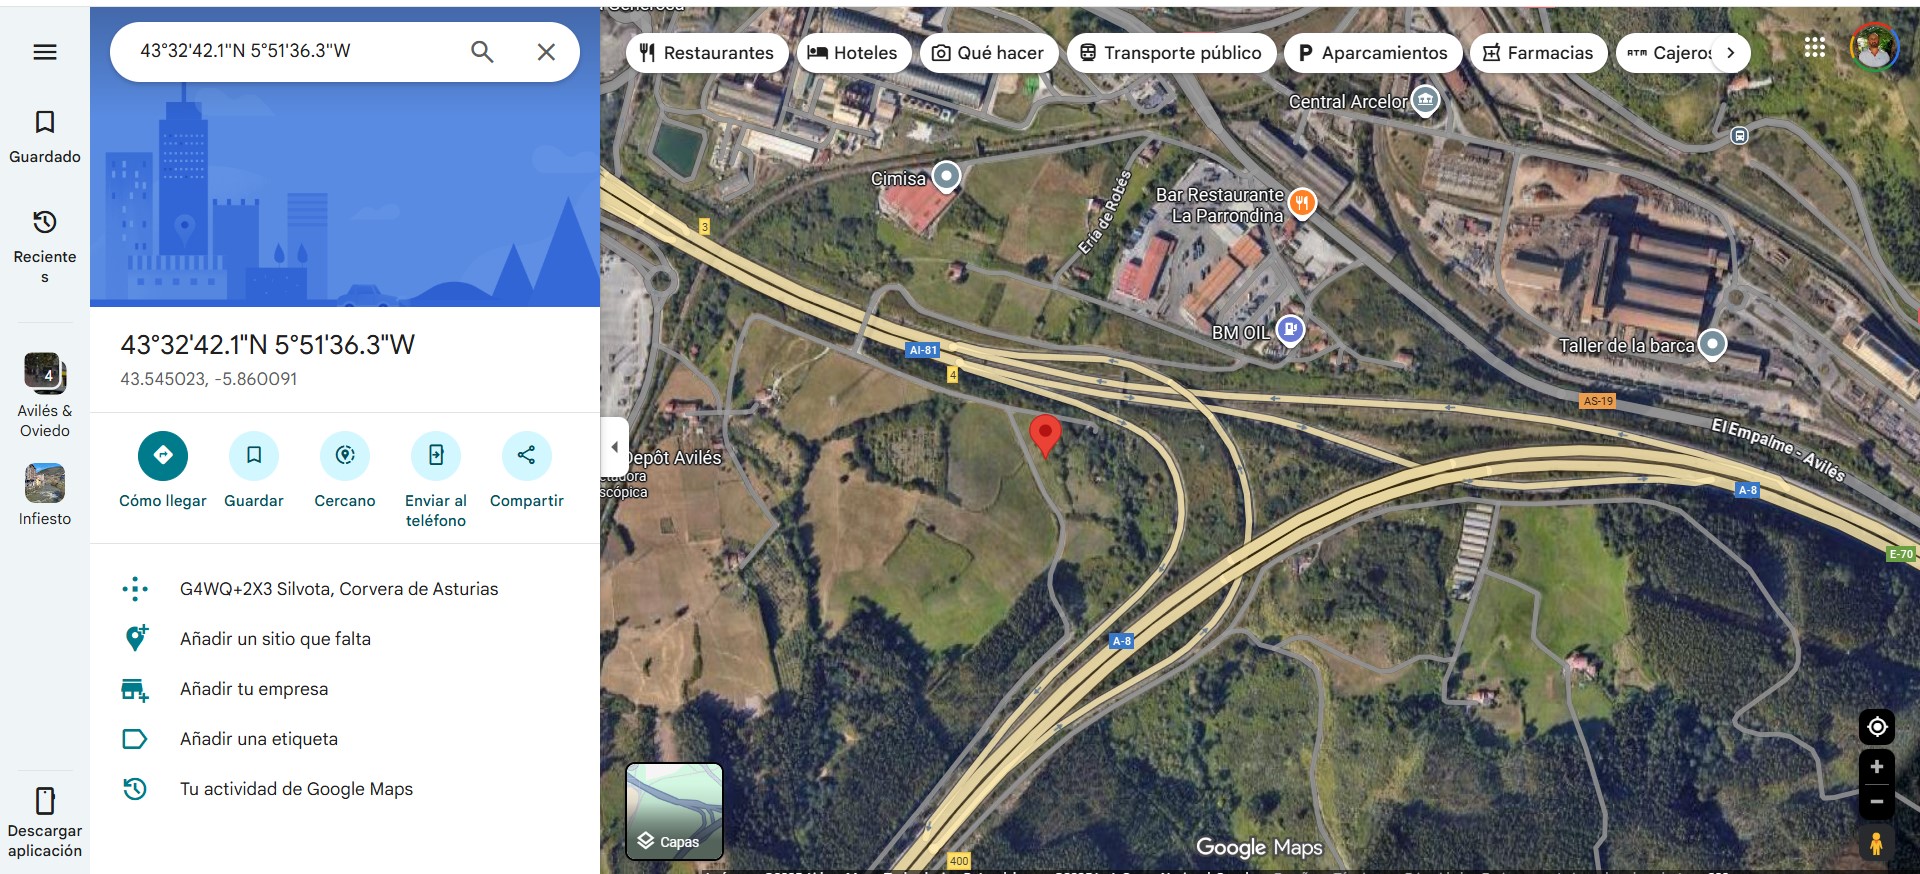Select the Restaurantes filter chip
1920x874 pixels.
pyautogui.click(x=707, y=53)
